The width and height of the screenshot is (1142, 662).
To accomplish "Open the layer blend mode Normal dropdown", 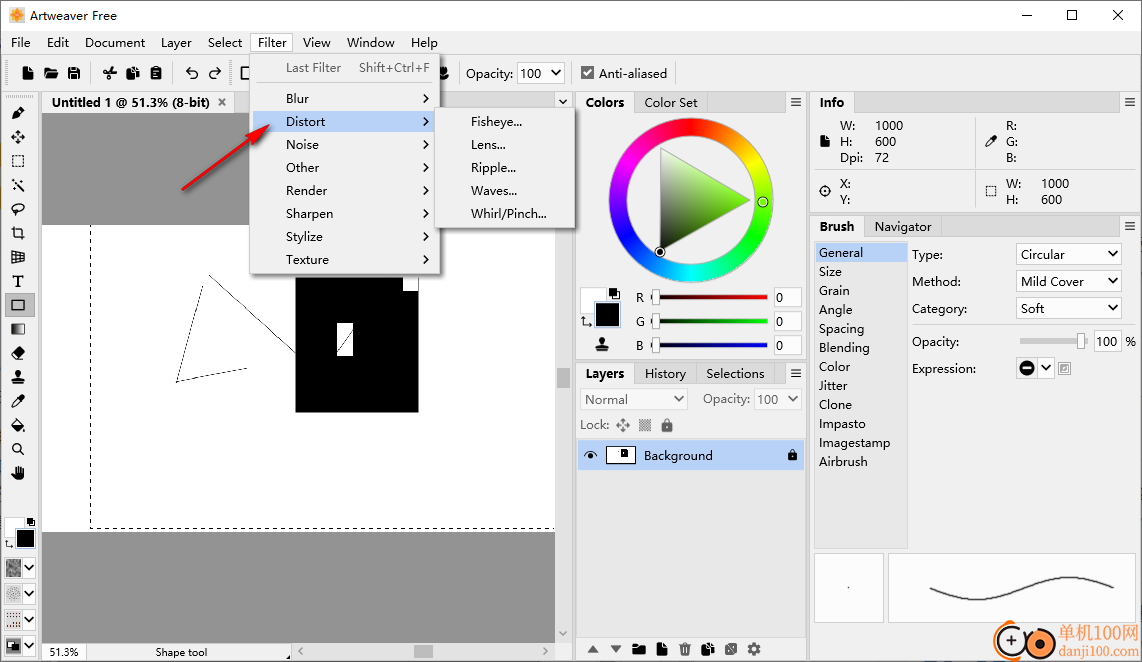I will [x=634, y=399].
